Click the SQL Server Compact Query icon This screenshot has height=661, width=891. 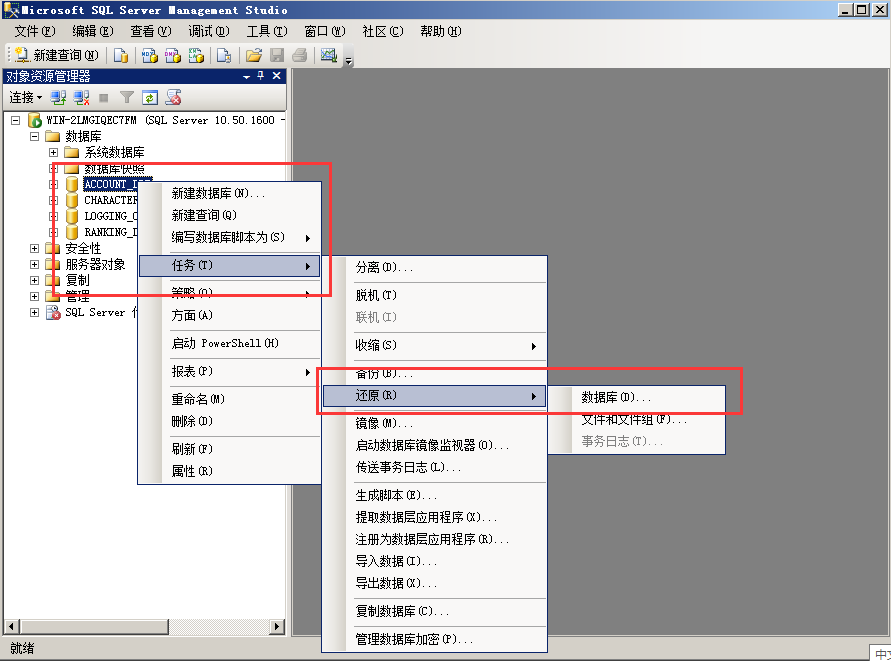click(224, 55)
